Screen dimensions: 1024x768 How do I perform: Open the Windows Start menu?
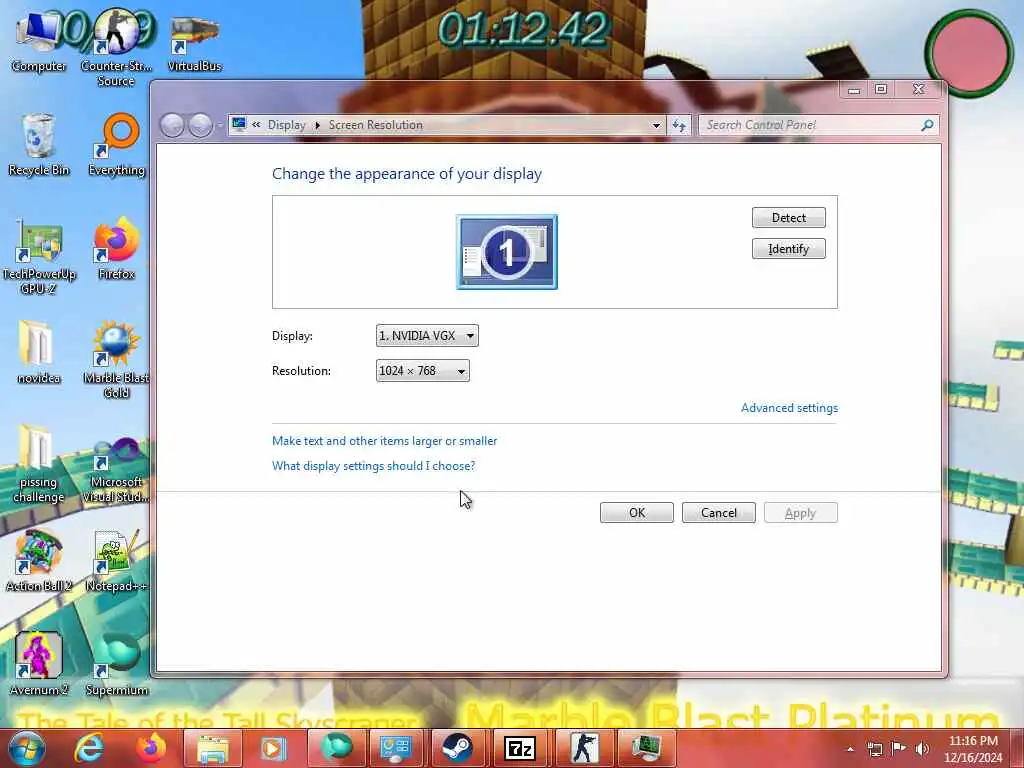click(26, 748)
